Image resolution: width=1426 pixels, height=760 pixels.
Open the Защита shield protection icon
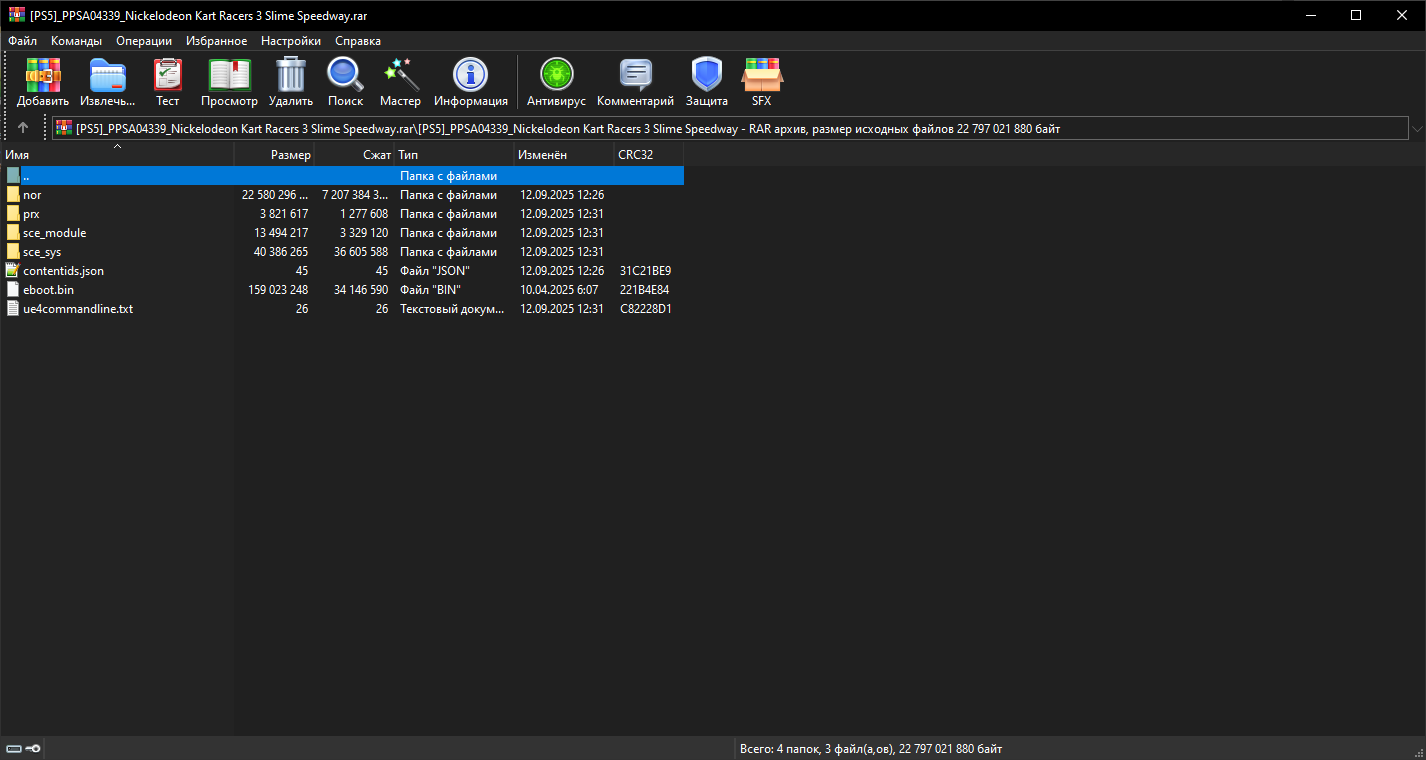(706, 76)
